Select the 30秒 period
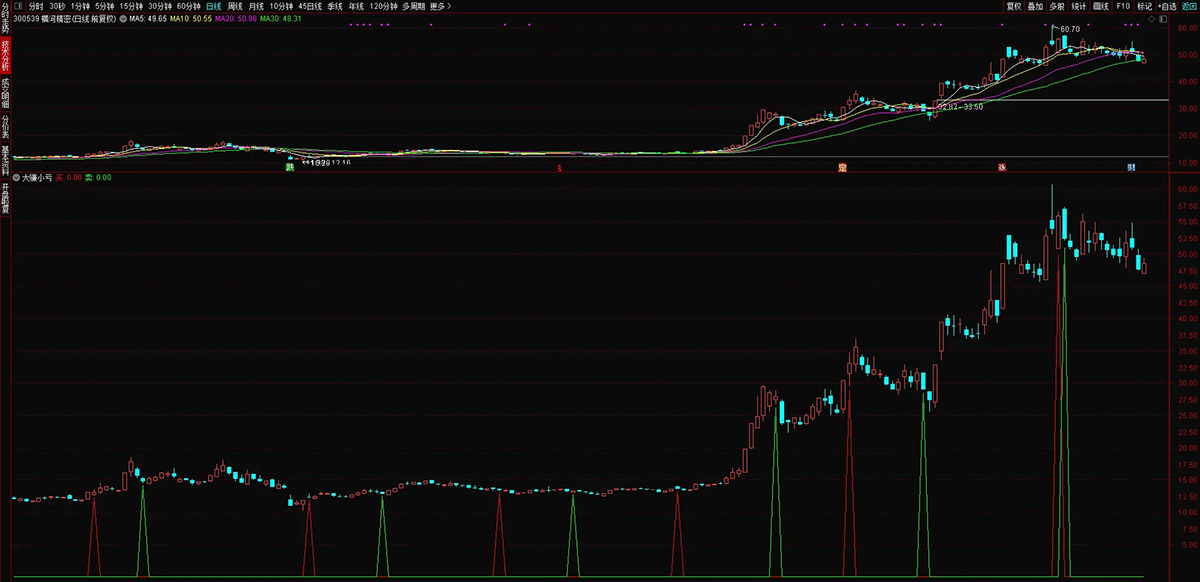The height and width of the screenshot is (582, 1200). (x=57, y=6)
